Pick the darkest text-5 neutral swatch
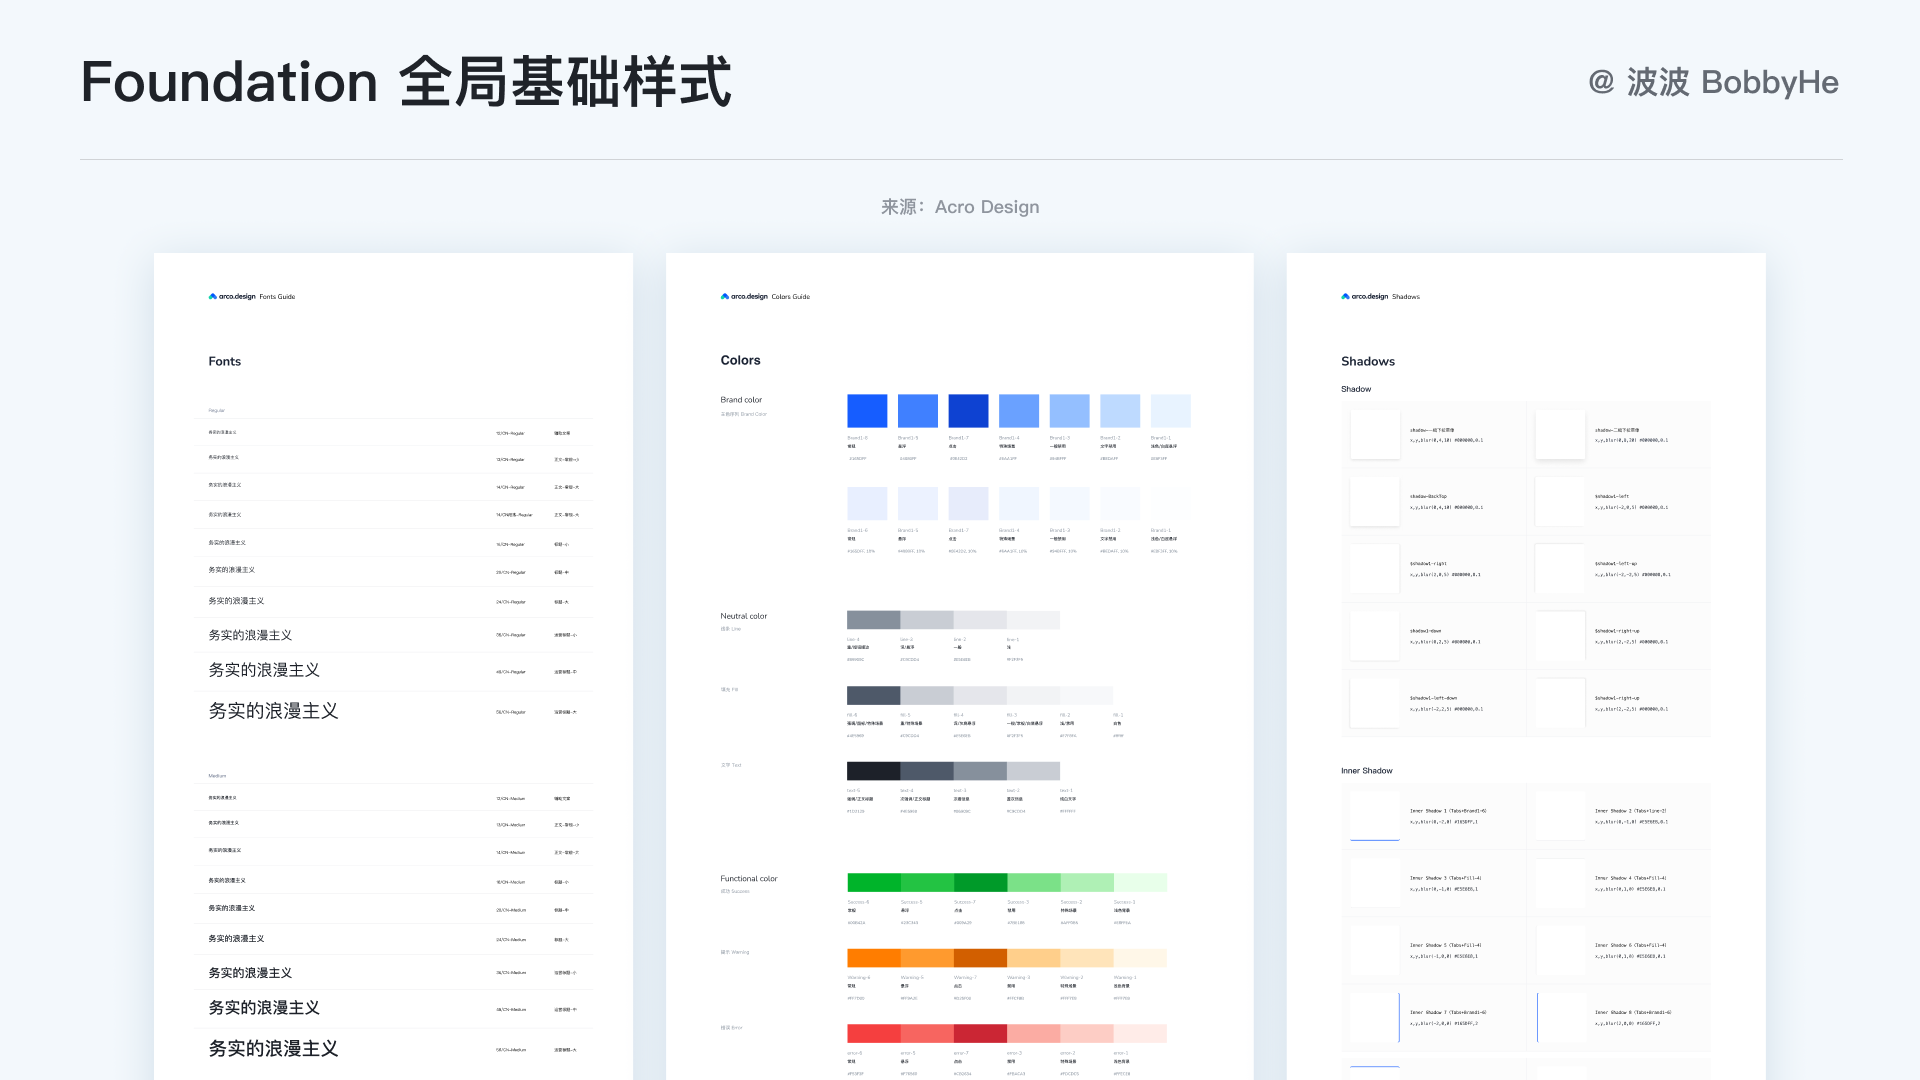Screen dimensions: 1920x1080 coord(873,771)
